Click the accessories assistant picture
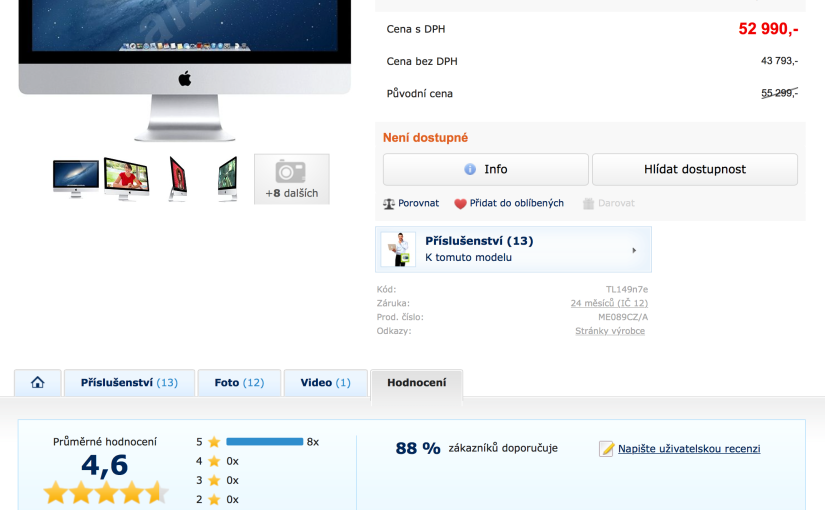825x510 pixels. pos(398,249)
